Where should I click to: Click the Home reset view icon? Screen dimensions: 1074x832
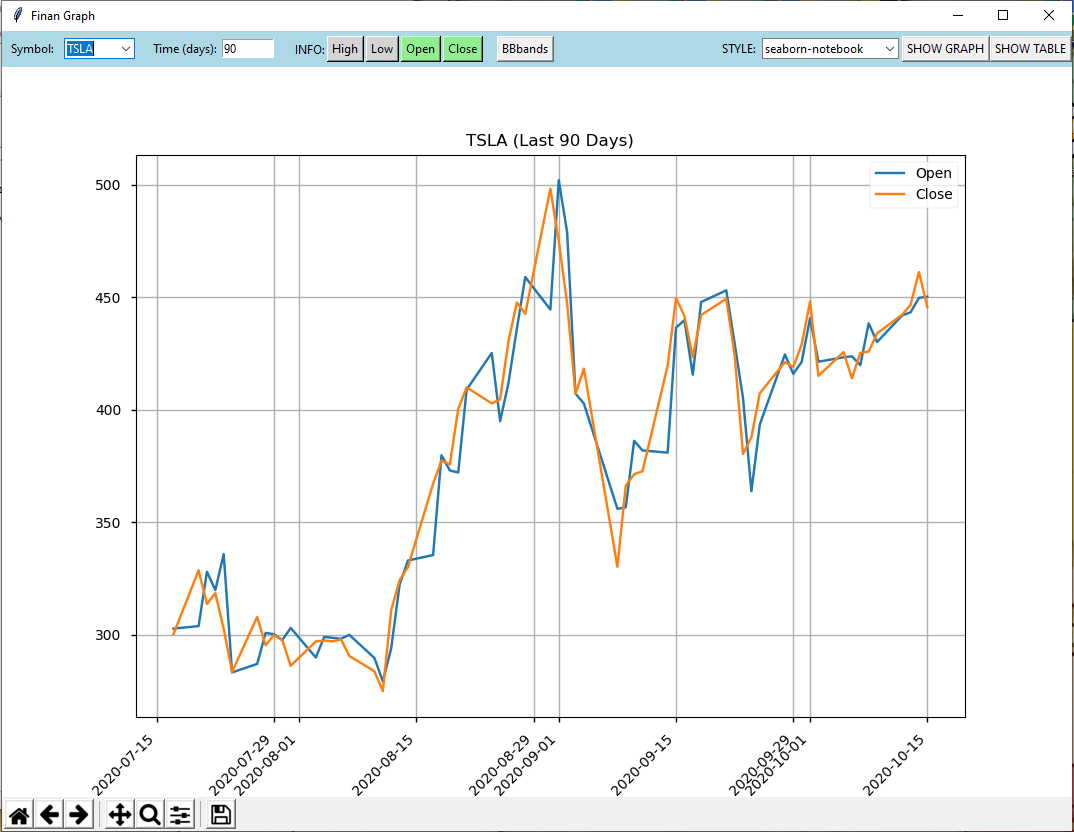[x=19, y=815]
